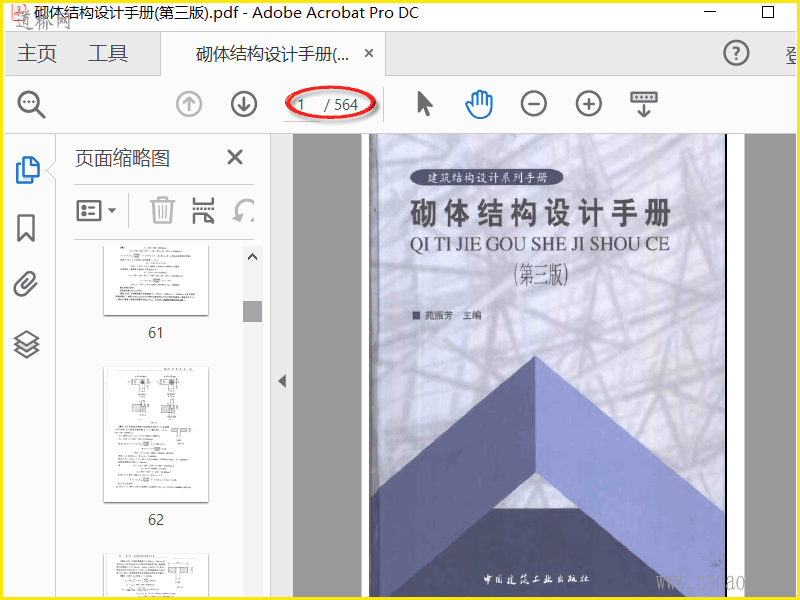Rotate pages counterclockwise icon
Screen dimensions: 800x600
pos(243,210)
